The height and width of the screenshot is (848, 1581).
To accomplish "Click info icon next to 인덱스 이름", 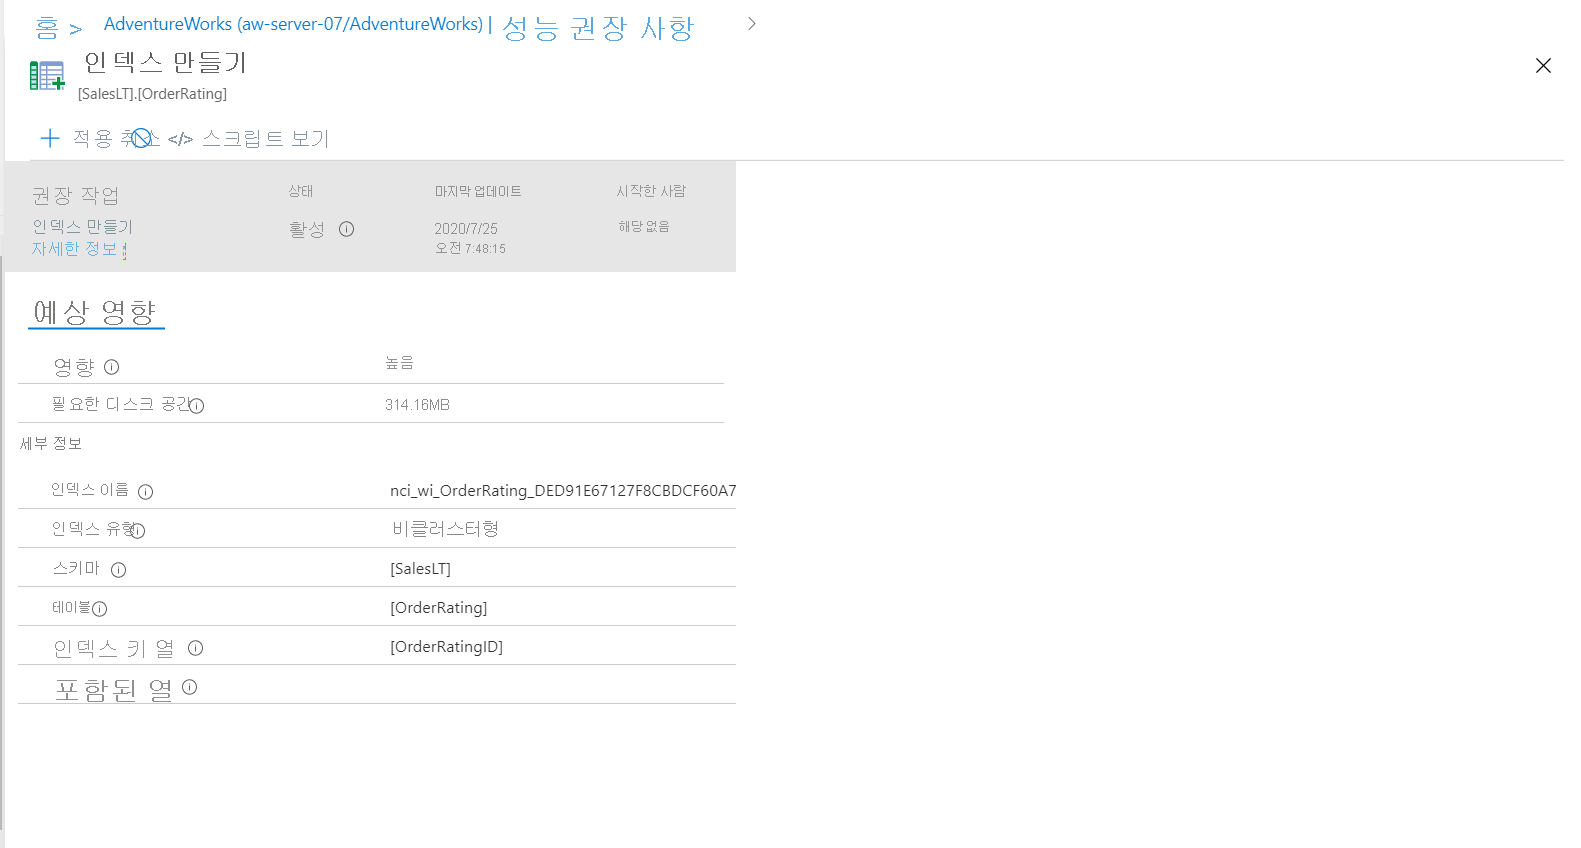I will click(x=146, y=492).
